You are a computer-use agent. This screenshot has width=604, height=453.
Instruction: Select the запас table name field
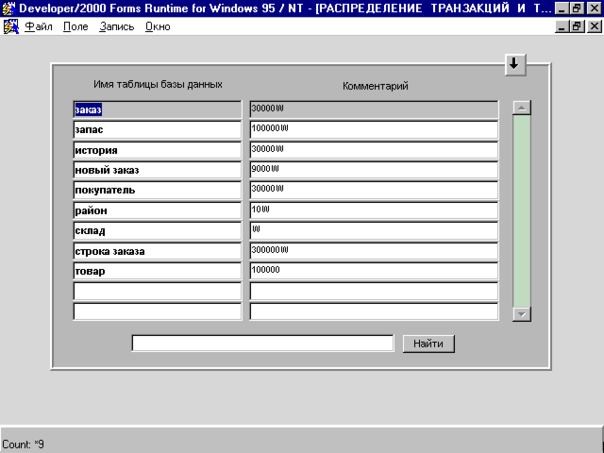tap(158, 130)
